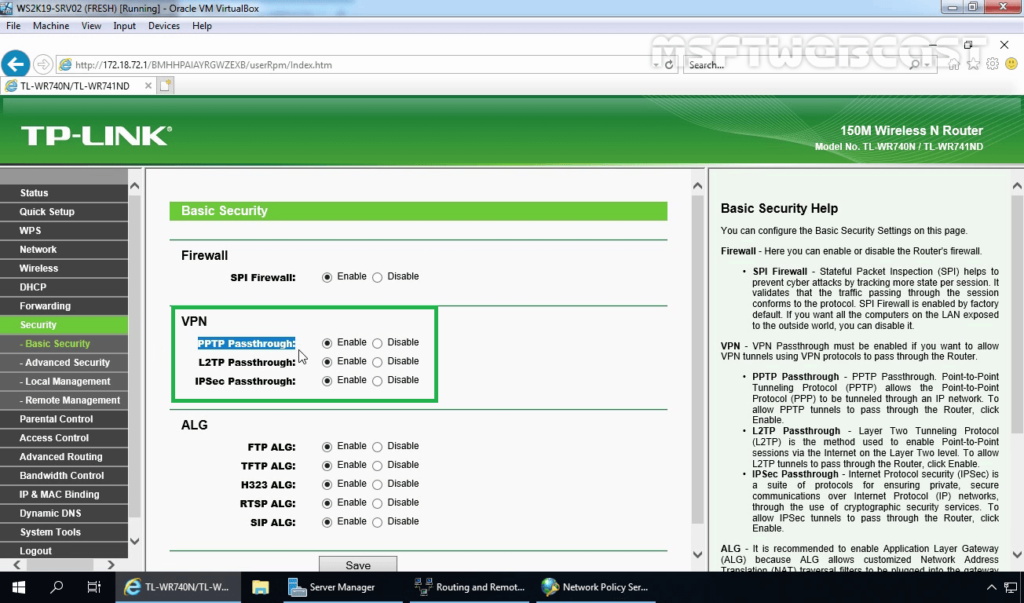
Task: Open taskbar search icon
Action: pyautogui.click(x=57, y=587)
